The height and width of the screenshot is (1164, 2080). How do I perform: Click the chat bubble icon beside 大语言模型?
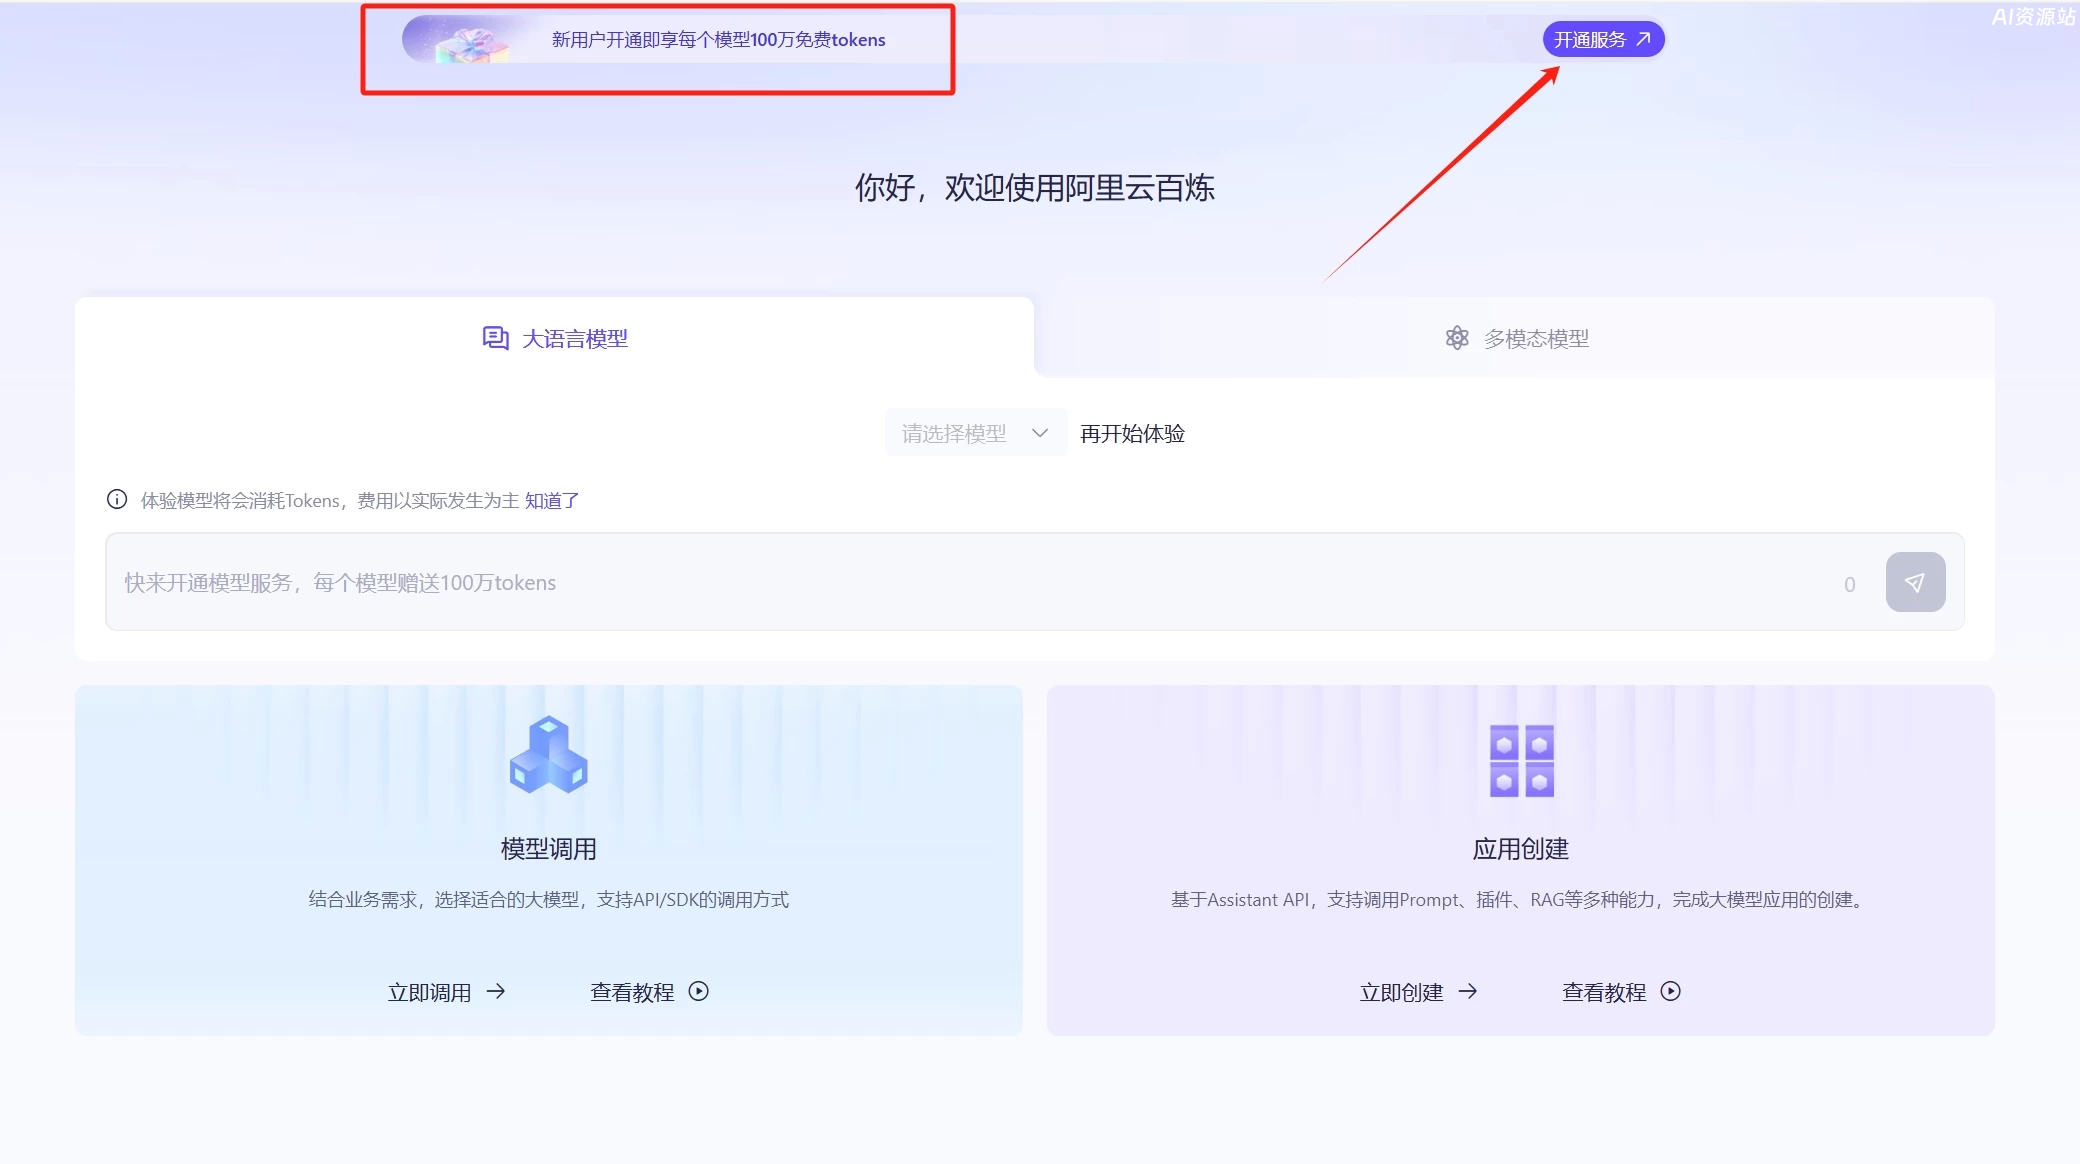tap(495, 338)
